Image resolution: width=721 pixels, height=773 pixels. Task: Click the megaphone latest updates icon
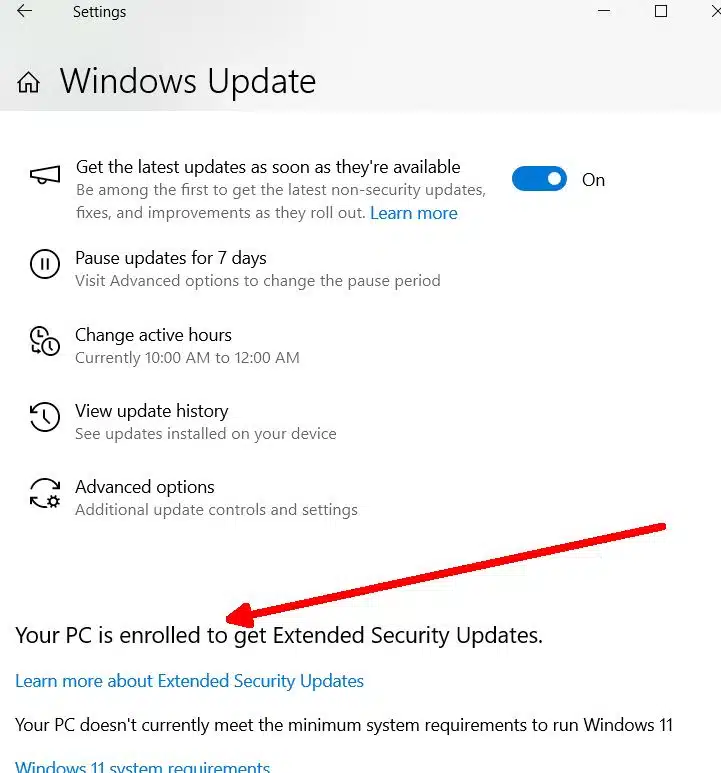tap(45, 177)
